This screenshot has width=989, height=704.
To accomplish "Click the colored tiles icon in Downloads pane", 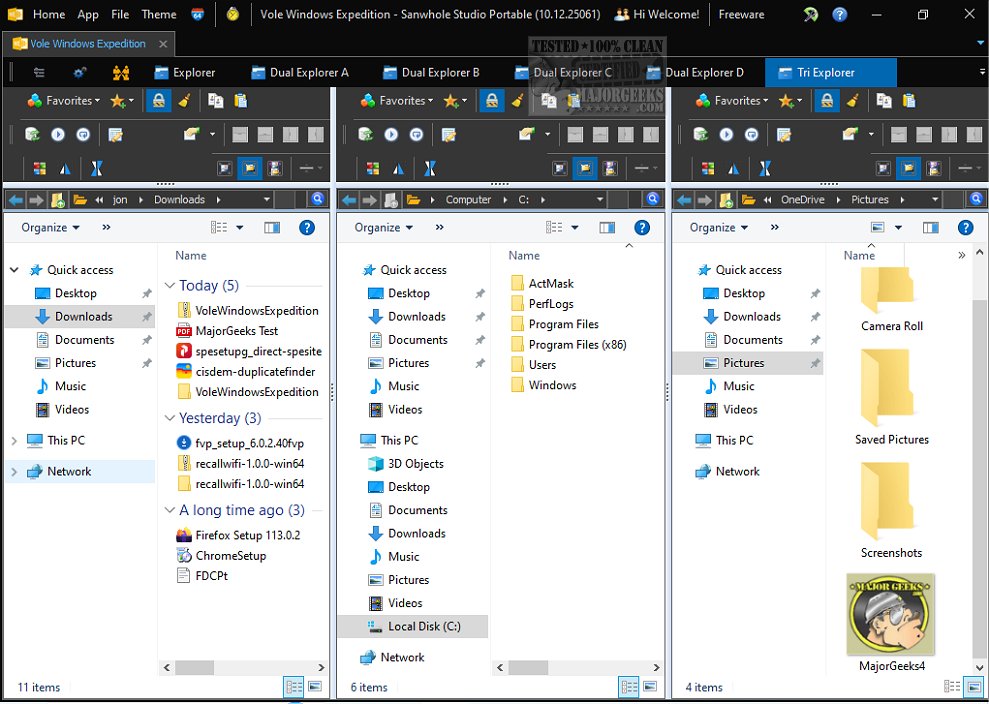I will 39,168.
